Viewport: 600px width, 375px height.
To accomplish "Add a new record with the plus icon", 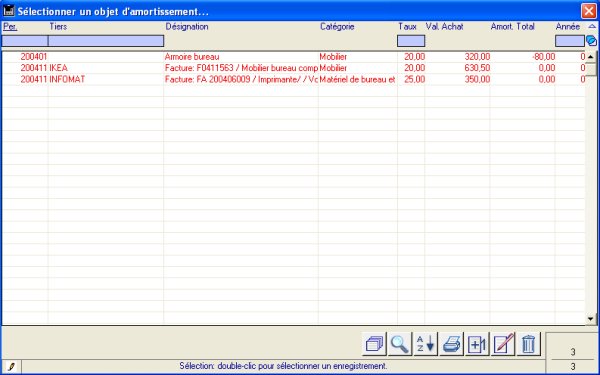I will [477, 344].
